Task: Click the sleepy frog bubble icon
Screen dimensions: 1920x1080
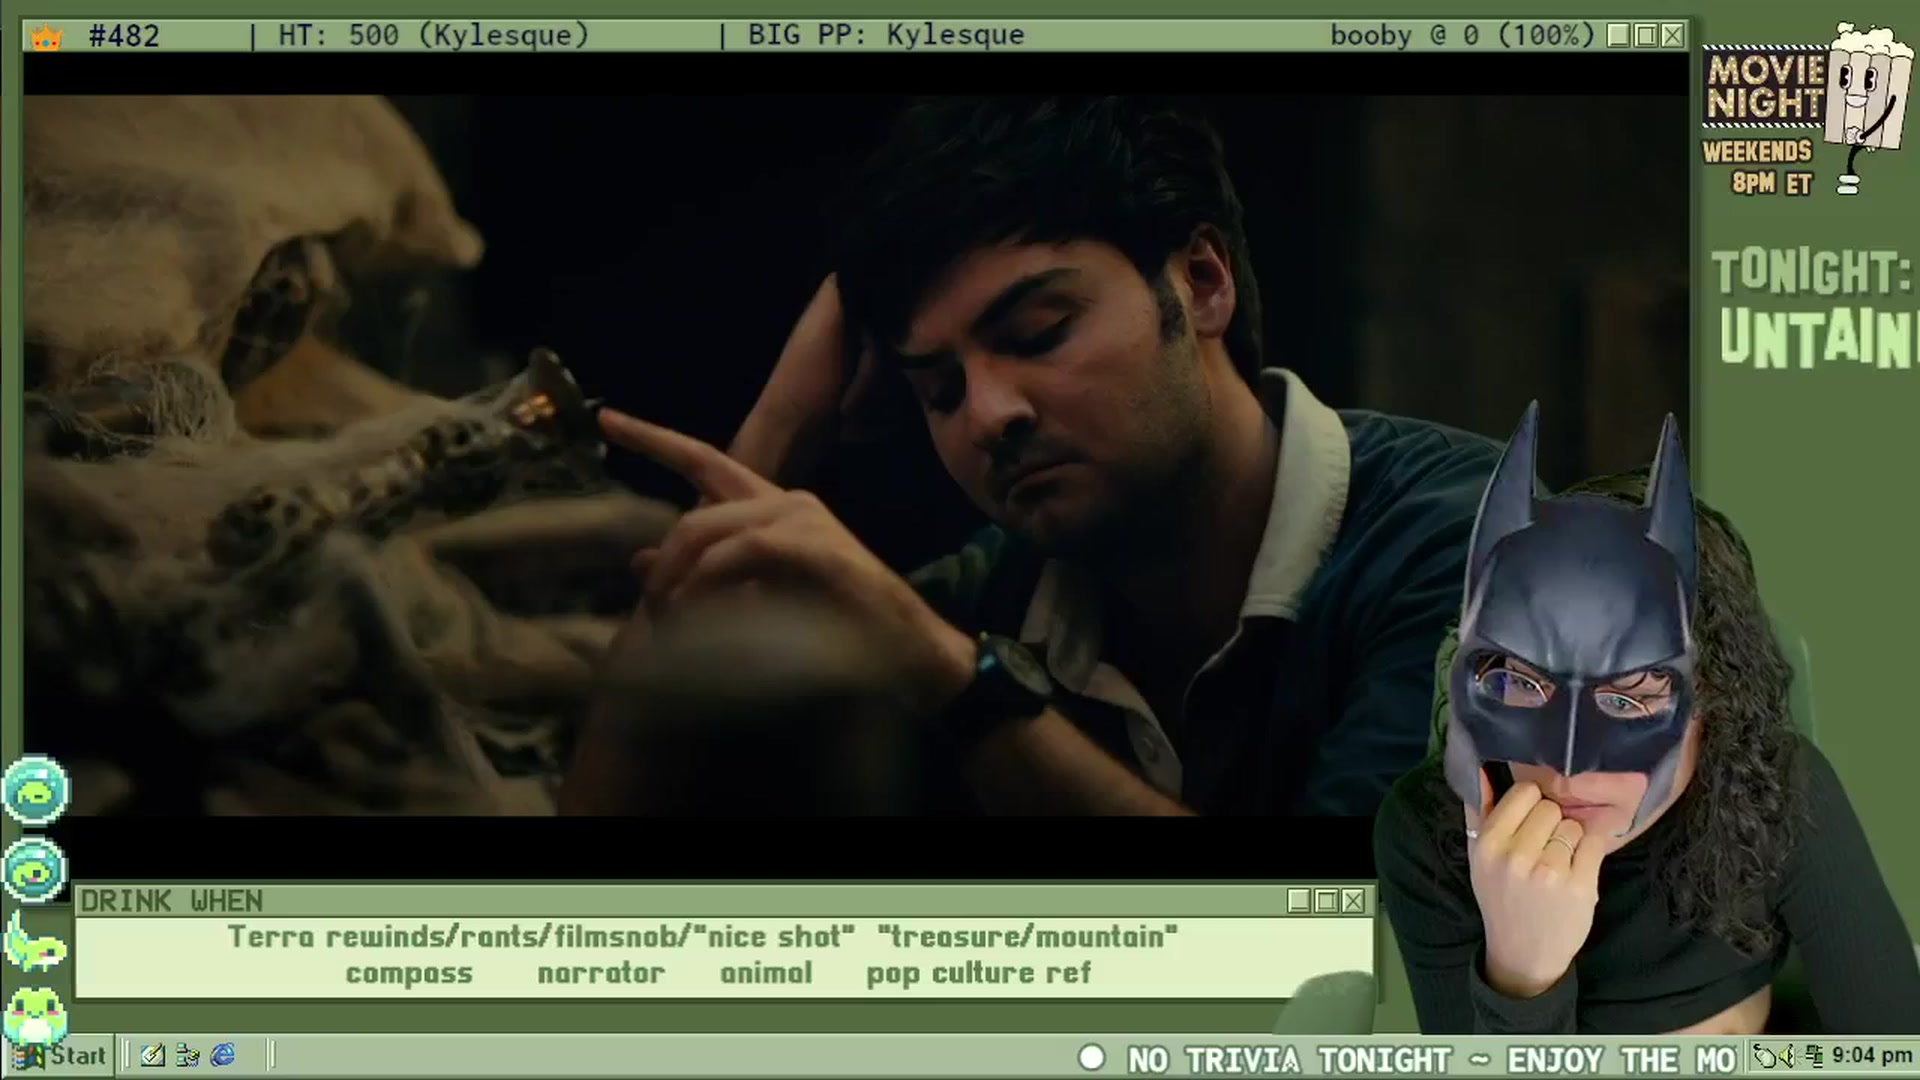Action: 35,790
